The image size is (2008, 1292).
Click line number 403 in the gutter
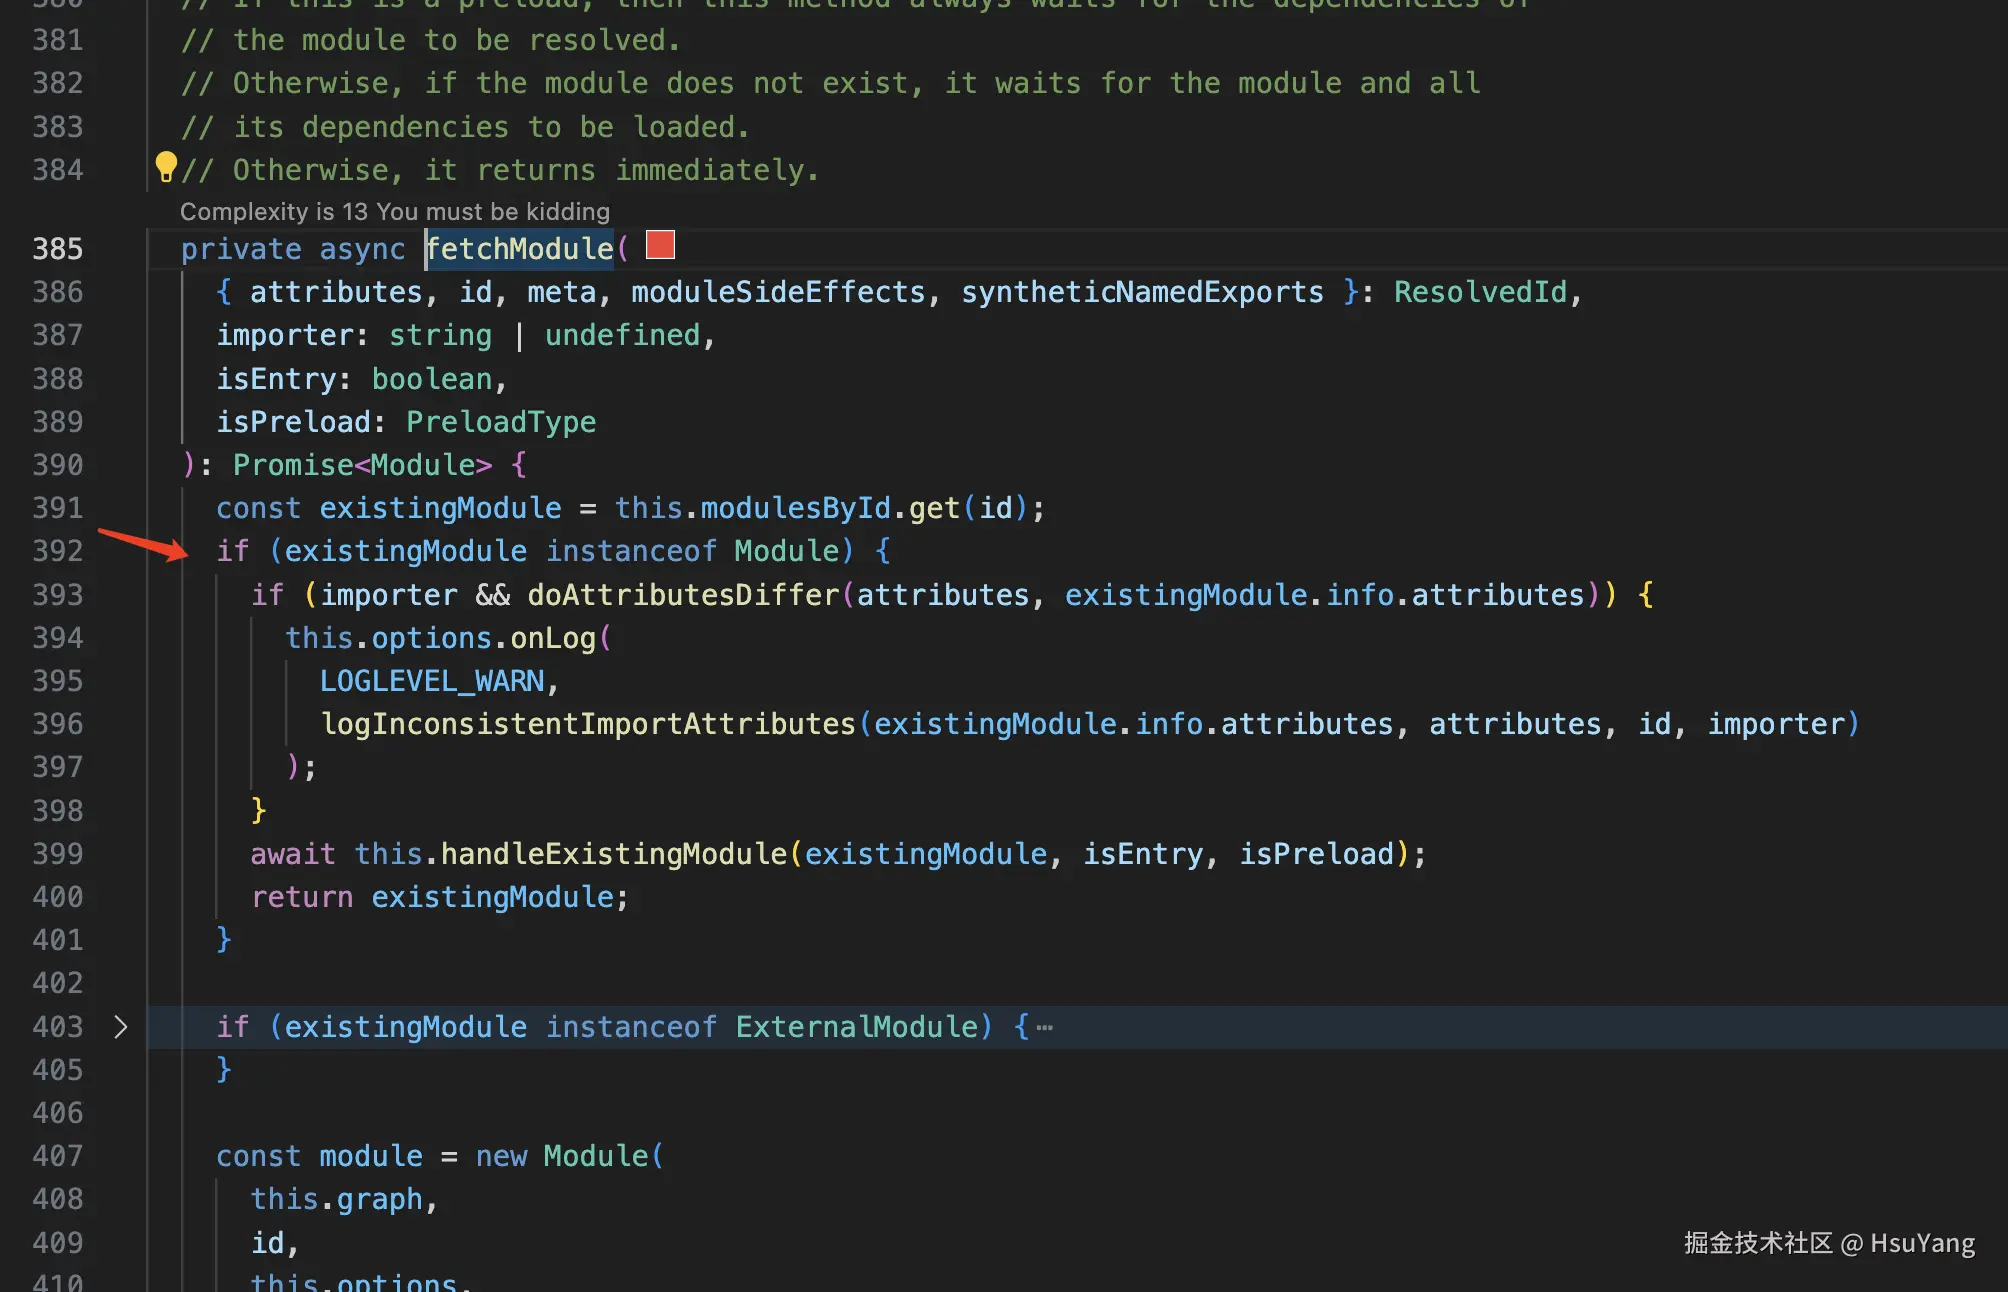[x=57, y=1027]
